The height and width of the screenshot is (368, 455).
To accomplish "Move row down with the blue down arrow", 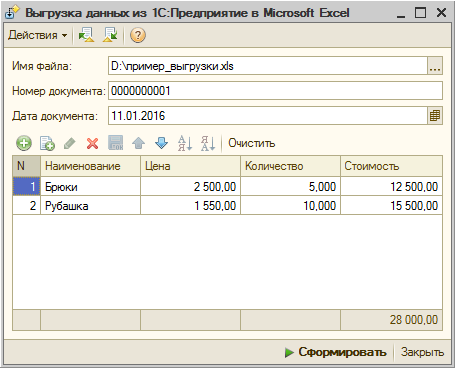I will (x=161, y=143).
